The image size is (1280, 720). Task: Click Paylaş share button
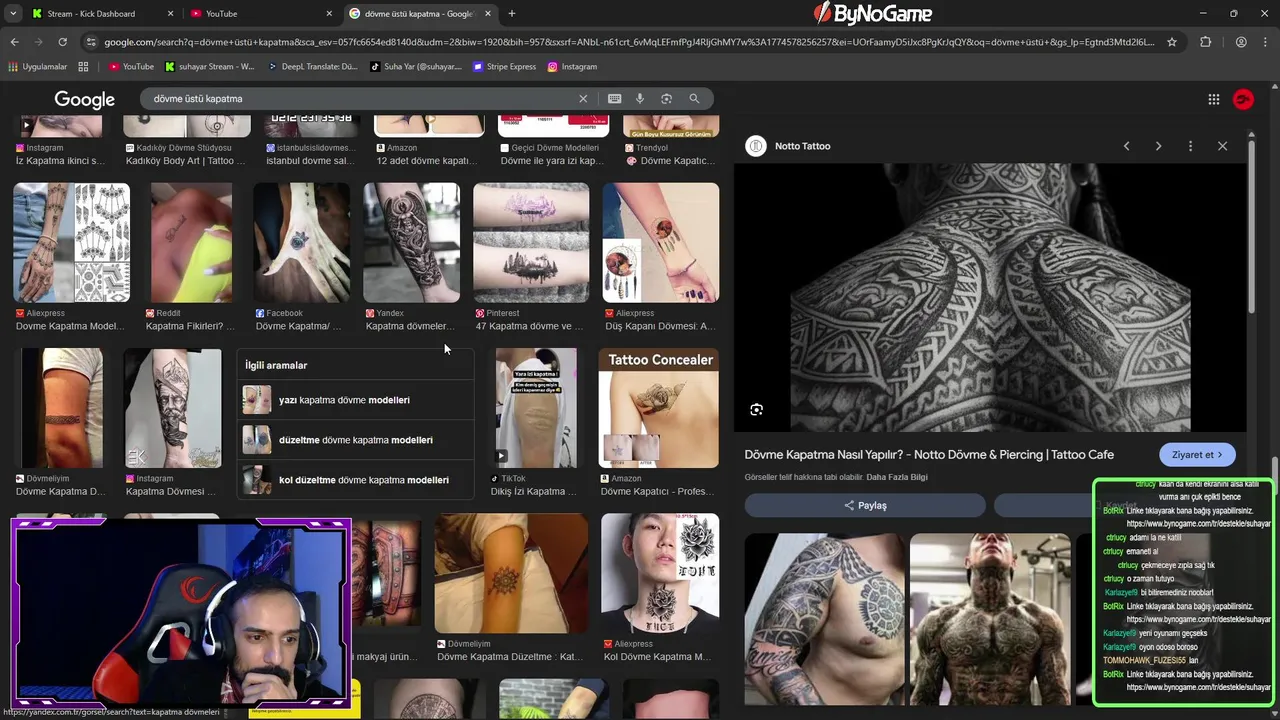pos(865,505)
